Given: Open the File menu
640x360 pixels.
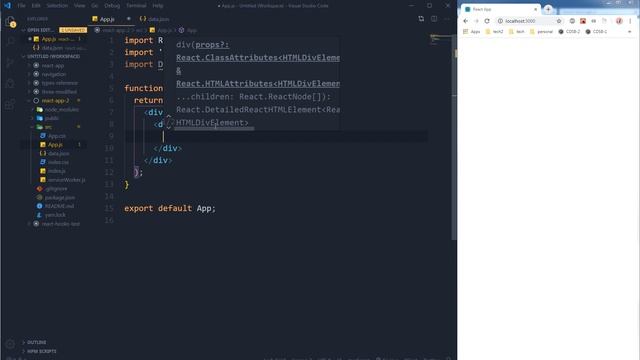Looking at the screenshot, I should pos(21,6).
